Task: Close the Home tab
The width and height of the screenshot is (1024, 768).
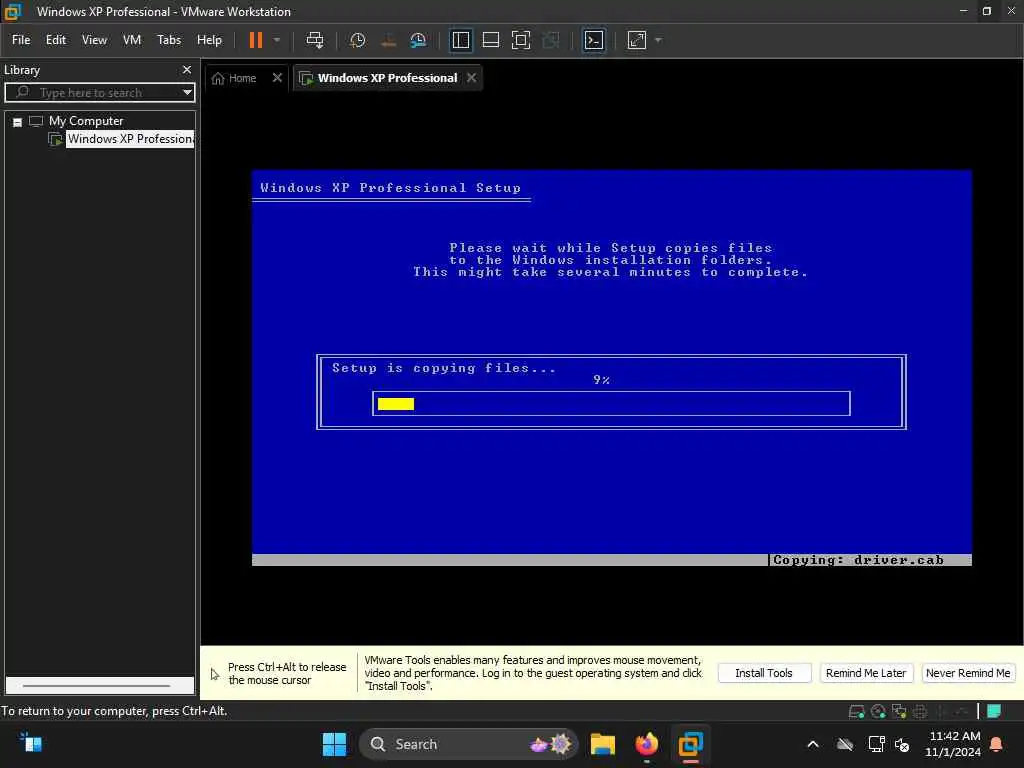Action: click(x=277, y=78)
